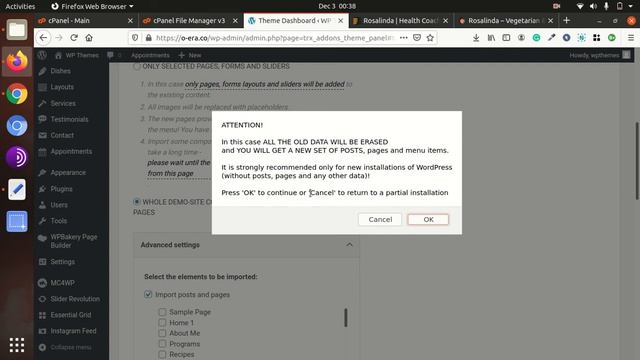
Task: Confirm the dialog with OK
Action: pyautogui.click(x=428, y=220)
